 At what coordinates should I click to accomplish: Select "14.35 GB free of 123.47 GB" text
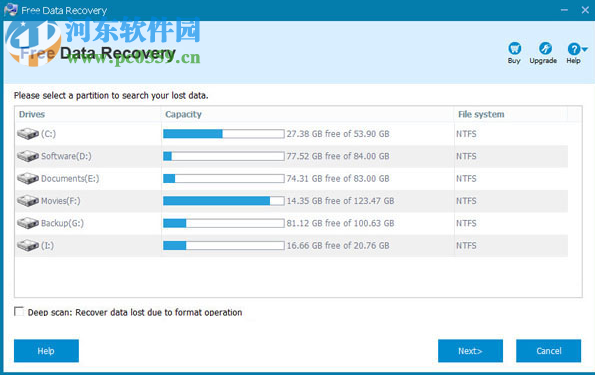(x=340, y=201)
